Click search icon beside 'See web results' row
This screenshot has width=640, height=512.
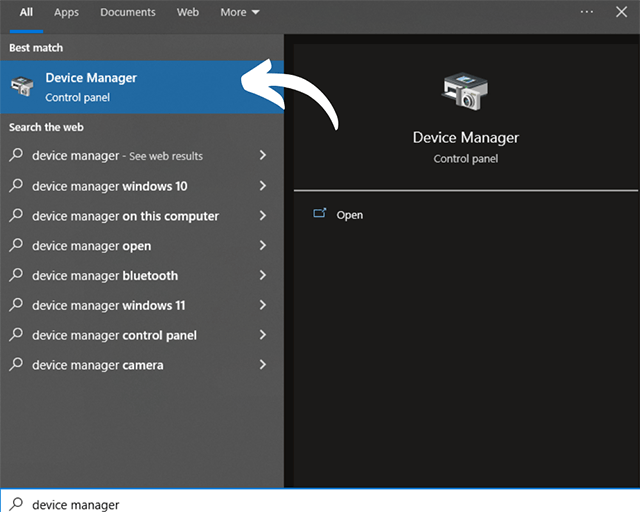(x=16, y=155)
